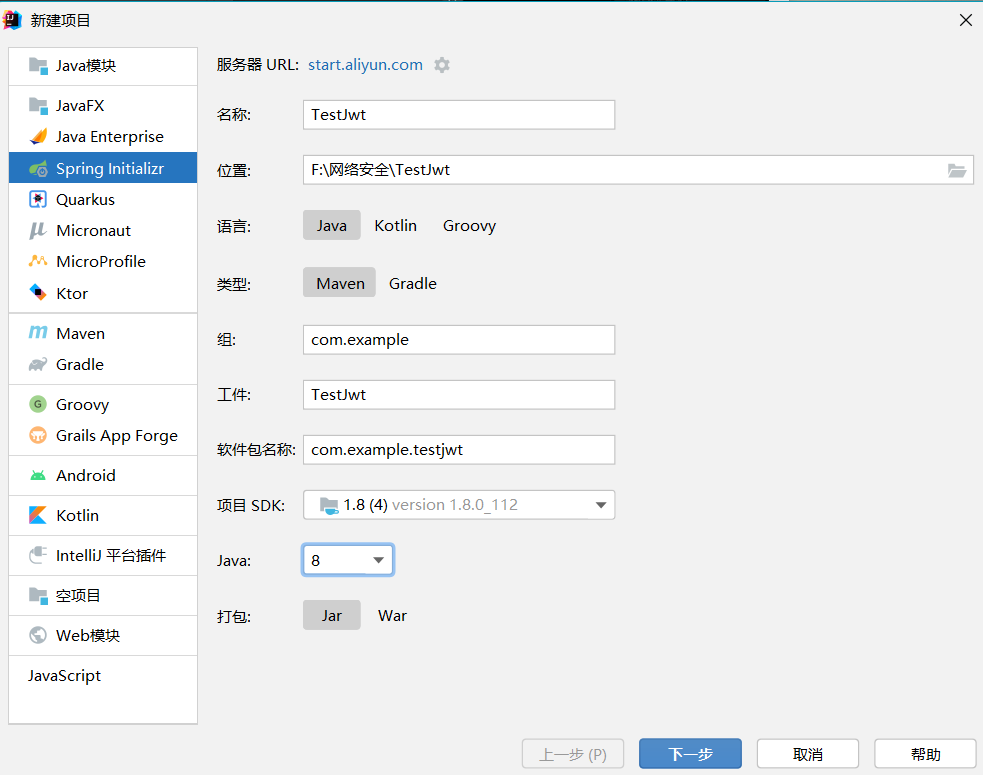The image size is (983, 775).
Task: Follow the start.aliyun.com server link
Action: (365, 64)
